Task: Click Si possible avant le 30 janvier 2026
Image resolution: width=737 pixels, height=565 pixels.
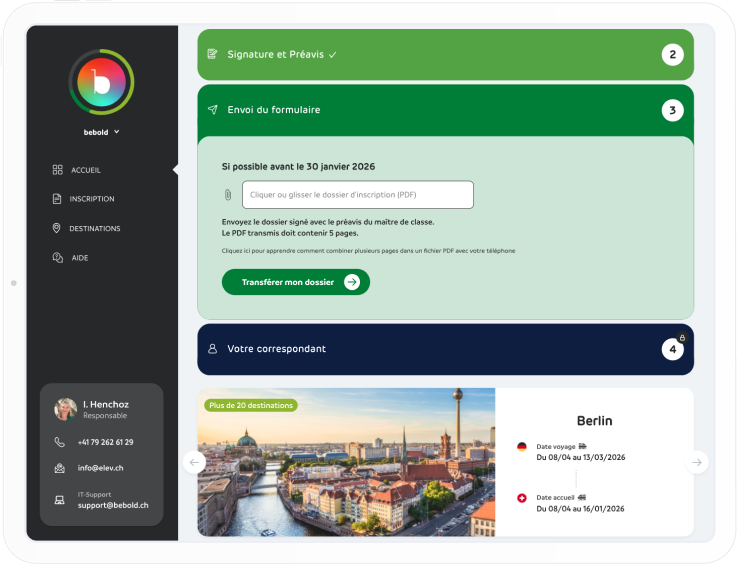Action: click(x=298, y=166)
